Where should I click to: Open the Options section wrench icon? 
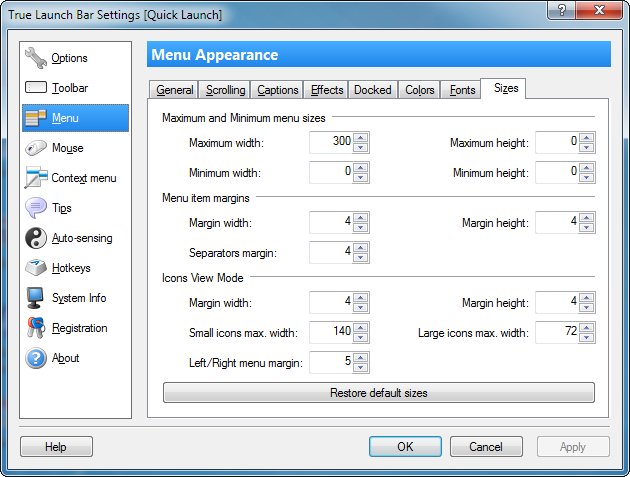tap(36, 58)
